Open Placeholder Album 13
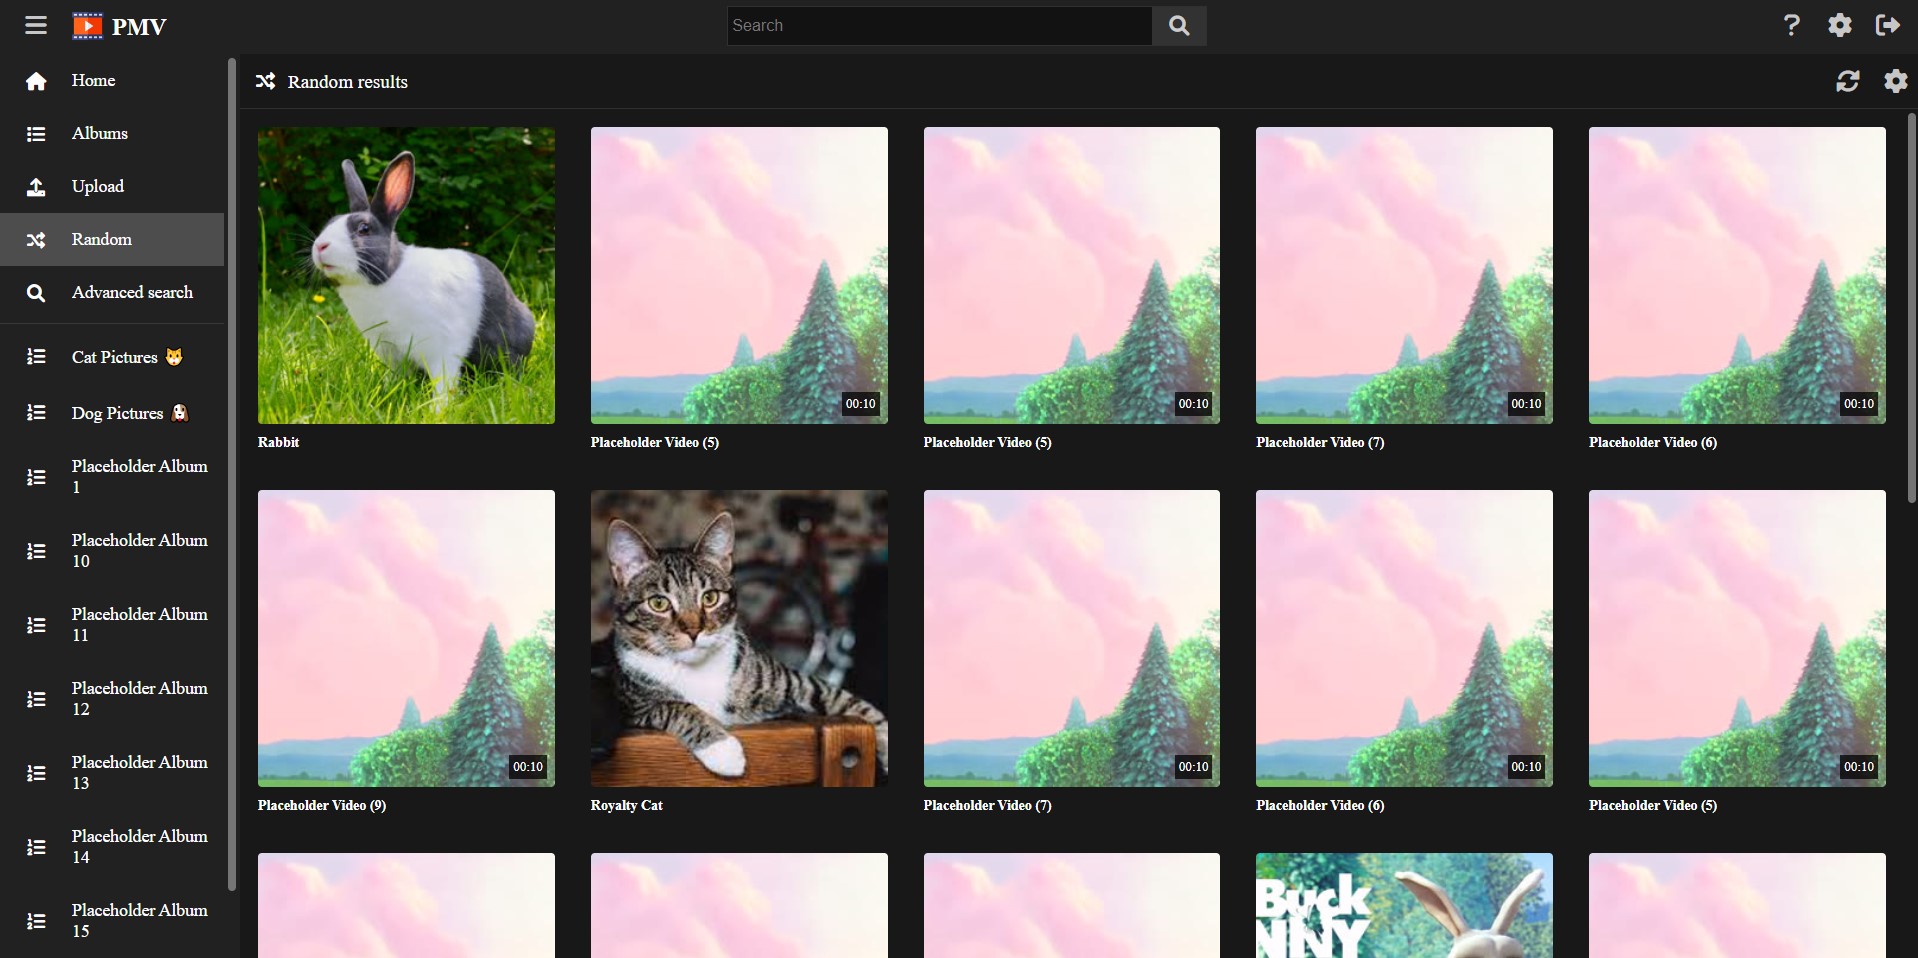The height and width of the screenshot is (958, 1918). pyautogui.click(x=112, y=773)
